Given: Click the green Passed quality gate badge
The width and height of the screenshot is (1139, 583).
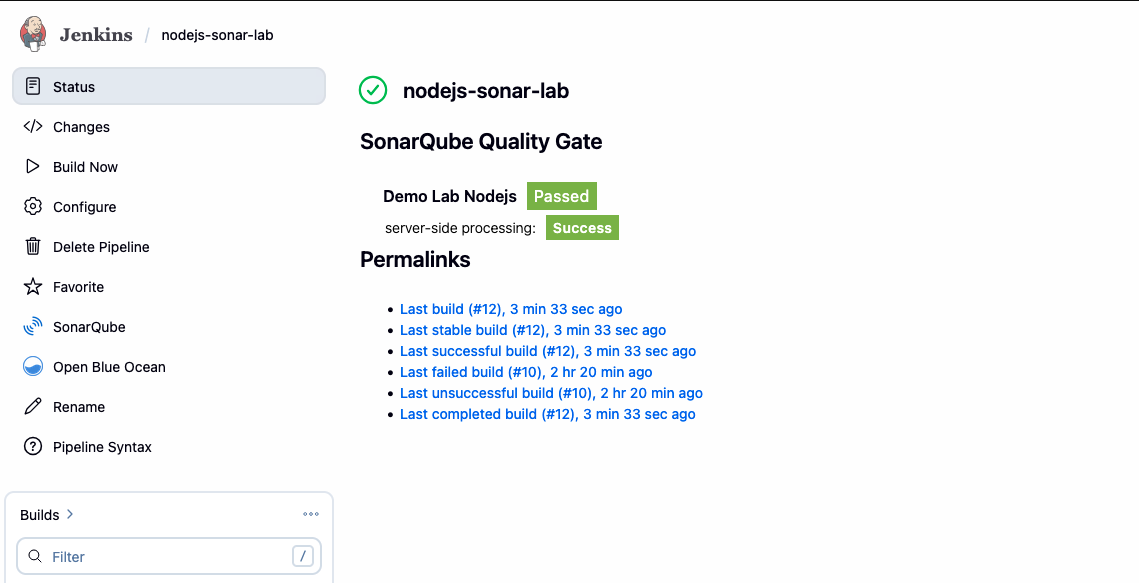Looking at the screenshot, I should [561, 196].
